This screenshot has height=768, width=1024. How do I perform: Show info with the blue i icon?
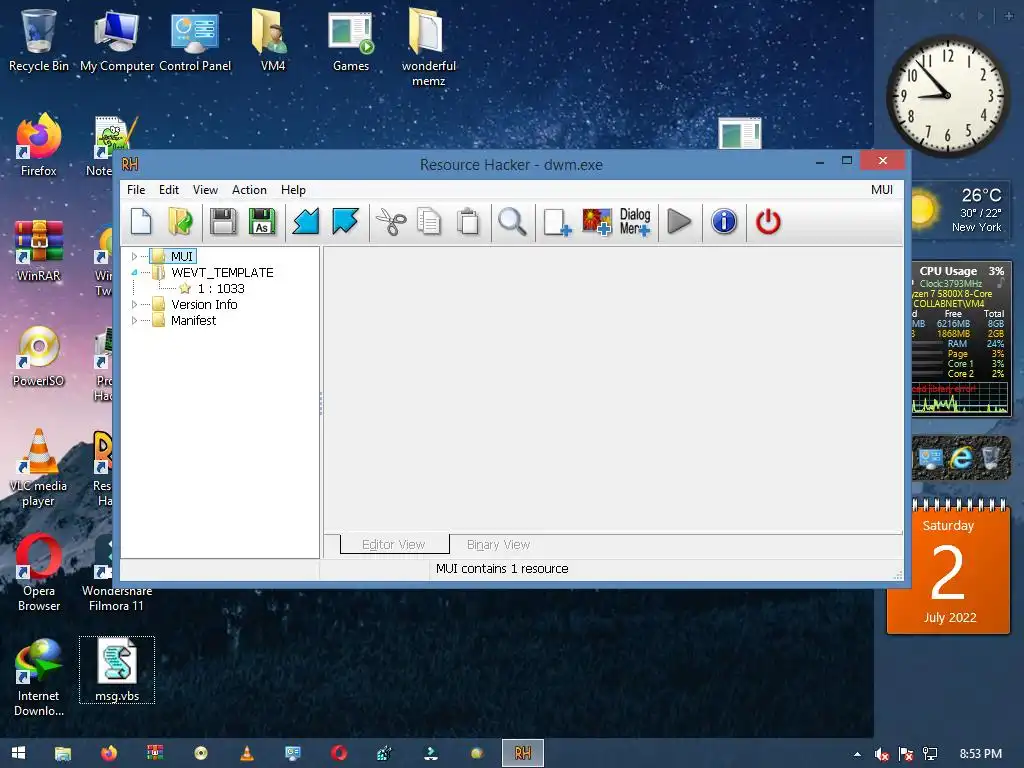tap(724, 221)
